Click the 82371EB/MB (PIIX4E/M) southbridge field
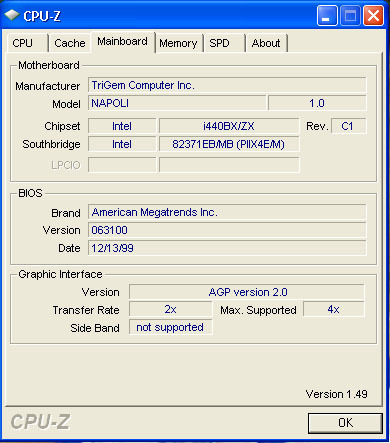The height and width of the screenshot is (443, 390). pyautogui.click(x=229, y=144)
